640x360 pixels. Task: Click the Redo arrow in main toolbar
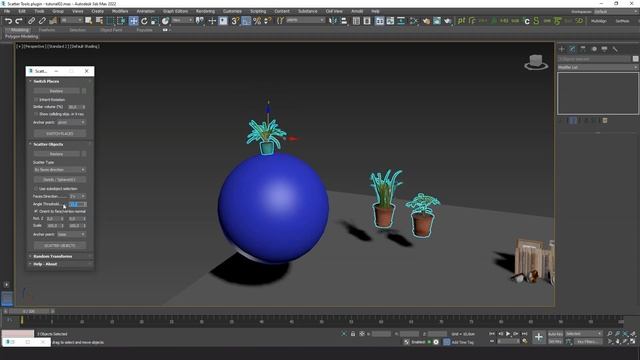coord(19,21)
